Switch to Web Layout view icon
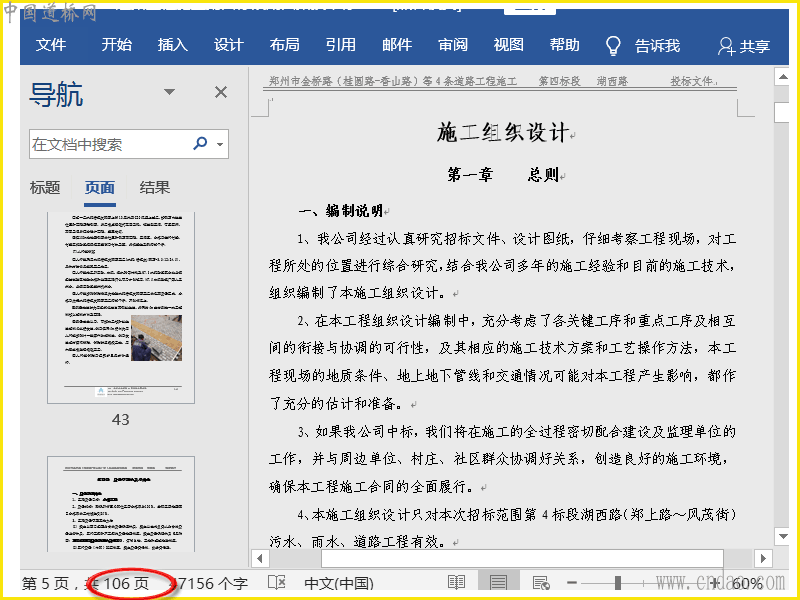Screen dimensions: 800x600 click(540, 583)
